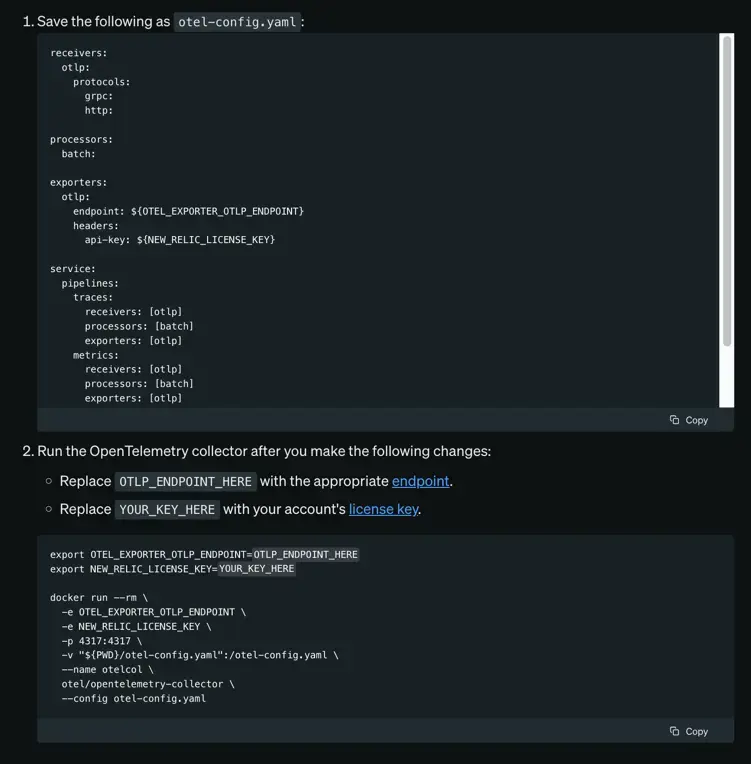The width and height of the screenshot is (751, 764).
Task: Click the 'otel/opentelemetry-collector' image line
Action: pos(147,684)
